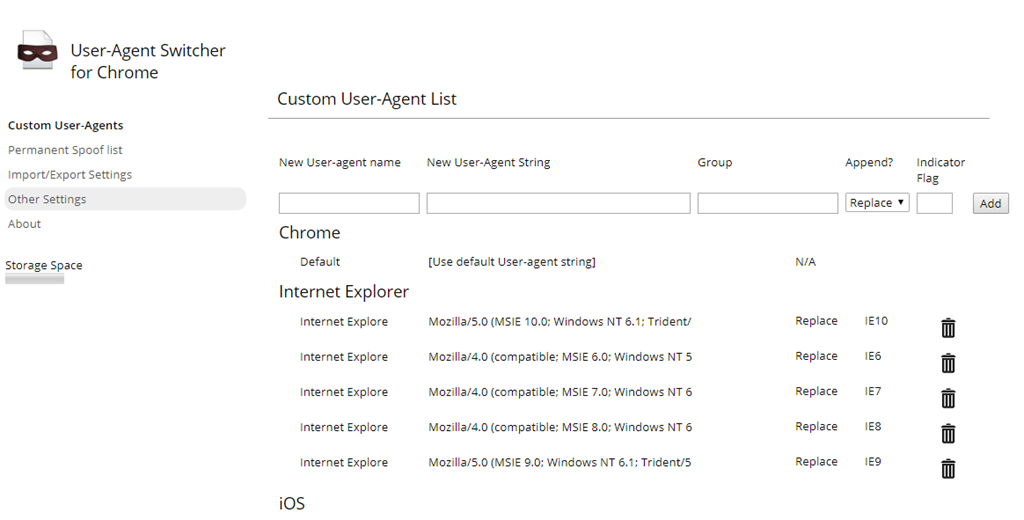The width and height of the screenshot is (1024, 520).
Task: Open Import/Export Settings page
Action: pyautogui.click(x=70, y=174)
